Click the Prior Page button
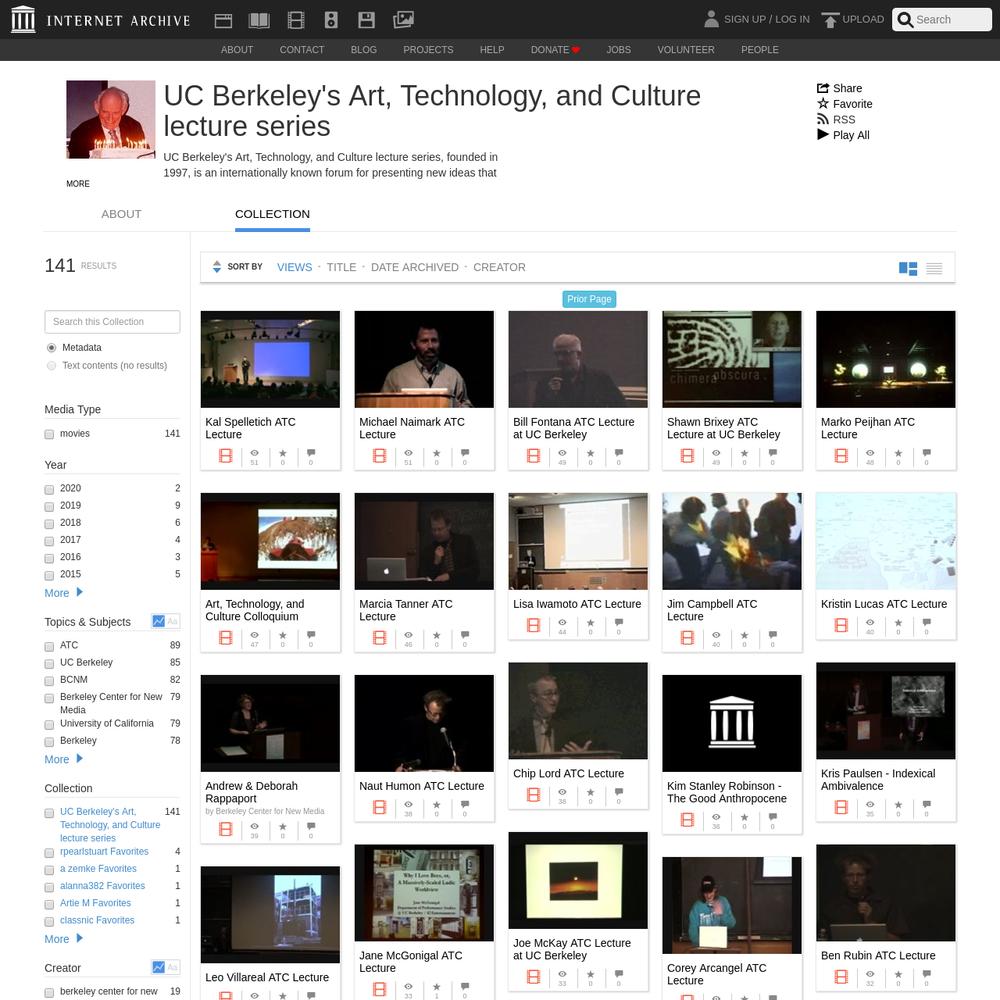Image resolution: width=1000 pixels, height=1000 pixels. point(589,299)
